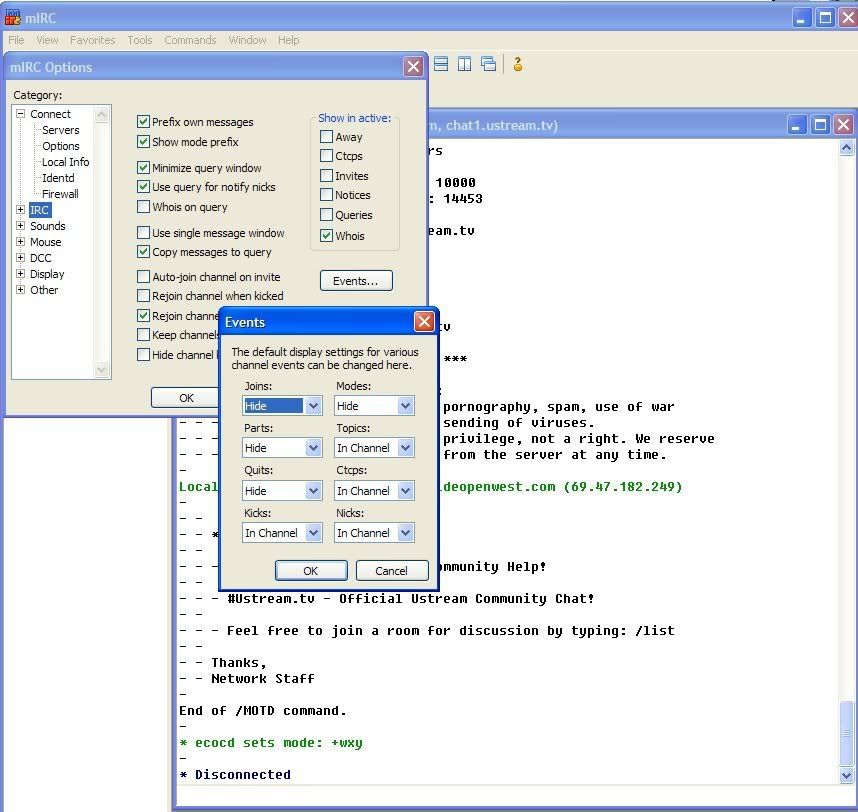Click the mIRC application icon in title bar
Screen dimensions: 858x812
tap(13, 18)
